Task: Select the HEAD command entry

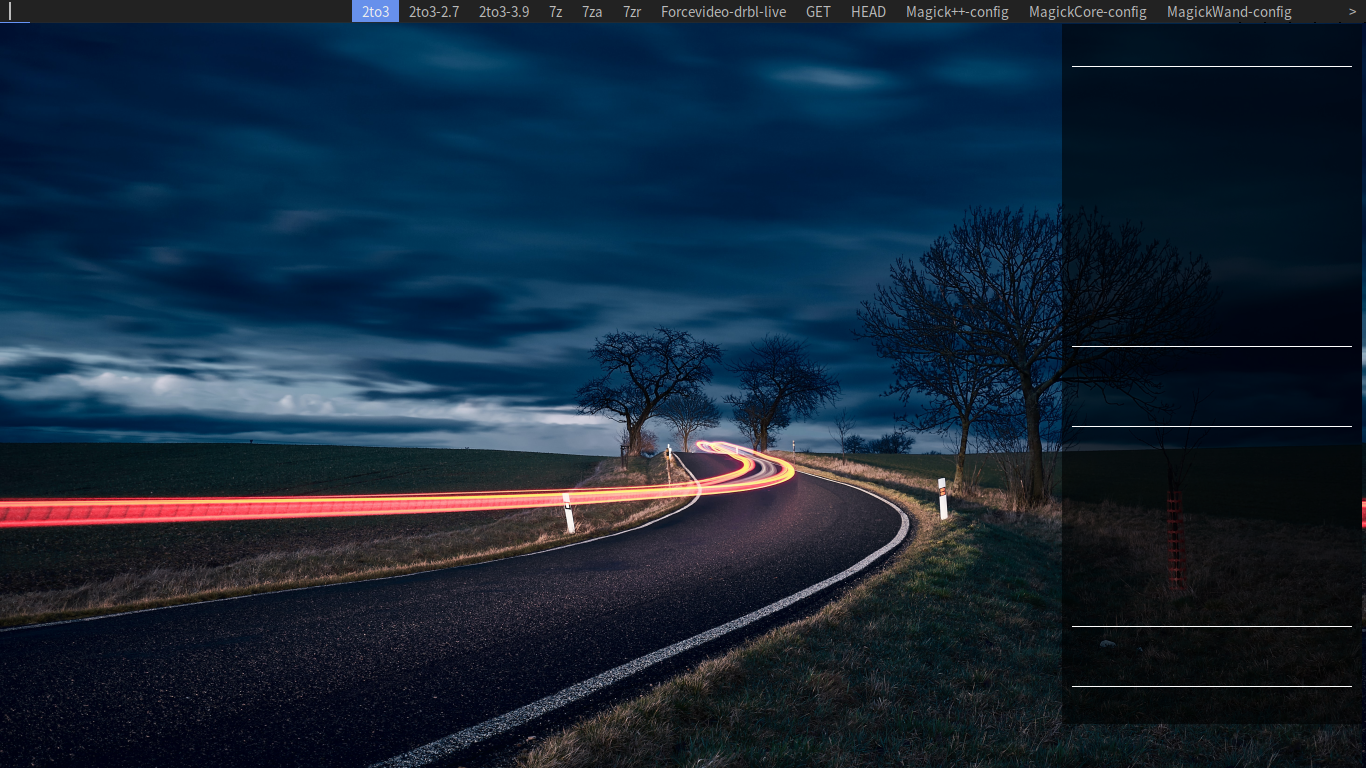Action: pos(868,12)
